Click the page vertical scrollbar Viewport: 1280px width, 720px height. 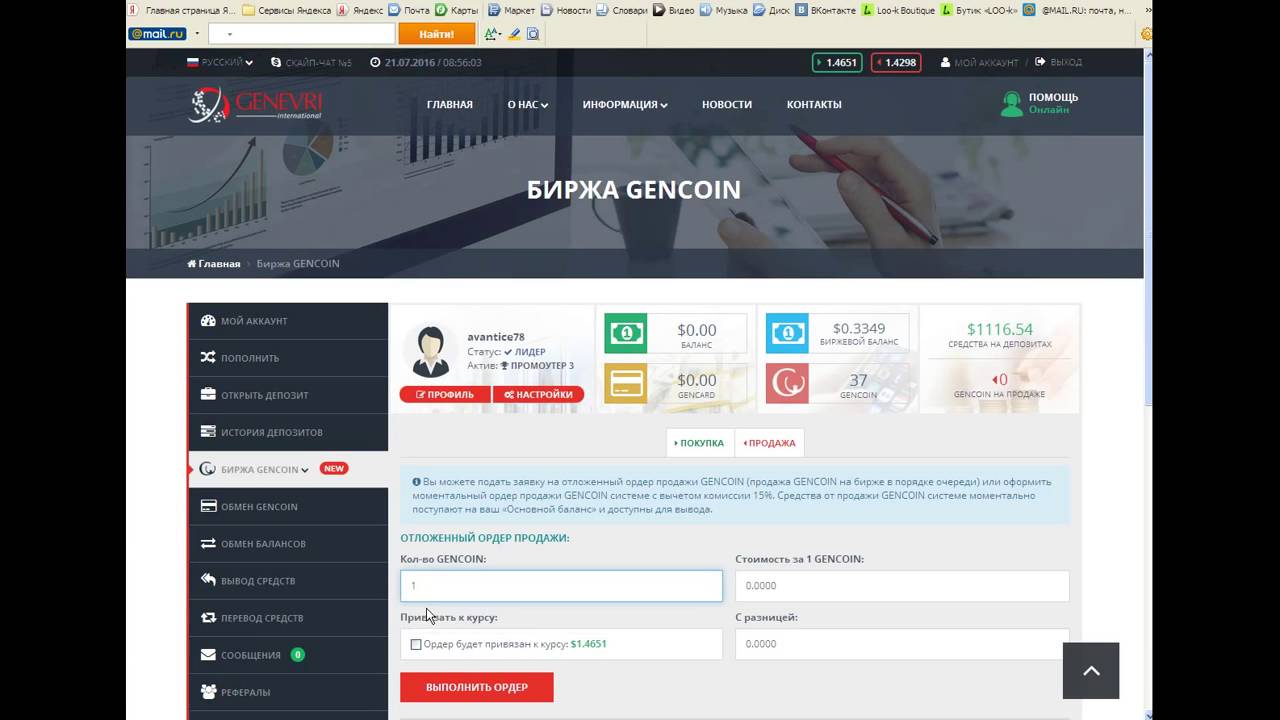point(1147,384)
